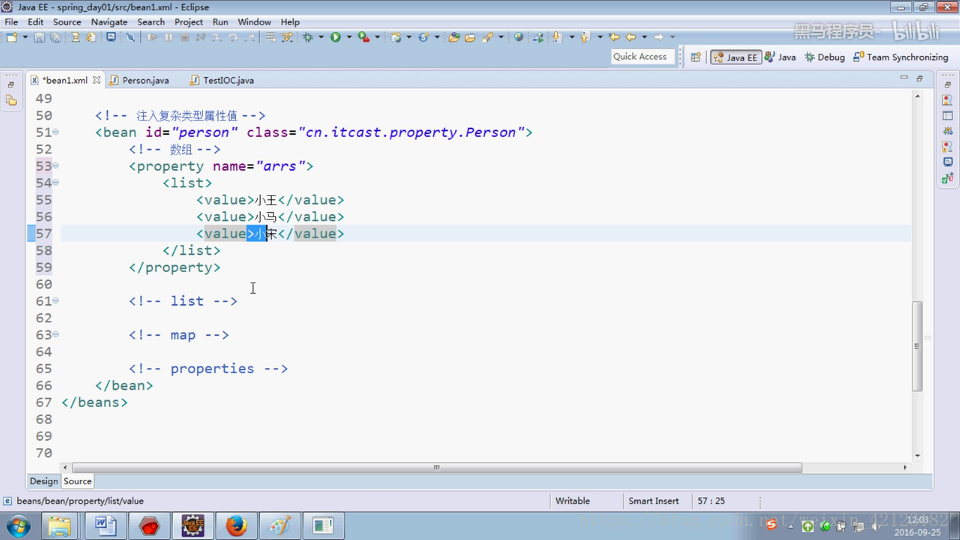Open the Word taskbar icon
This screenshot has width=960, height=540.
click(x=105, y=526)
